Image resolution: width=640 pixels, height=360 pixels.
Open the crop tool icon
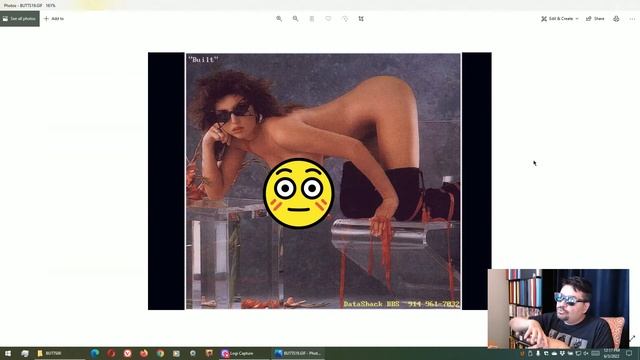pyautogui.click(x=361, y=19)
